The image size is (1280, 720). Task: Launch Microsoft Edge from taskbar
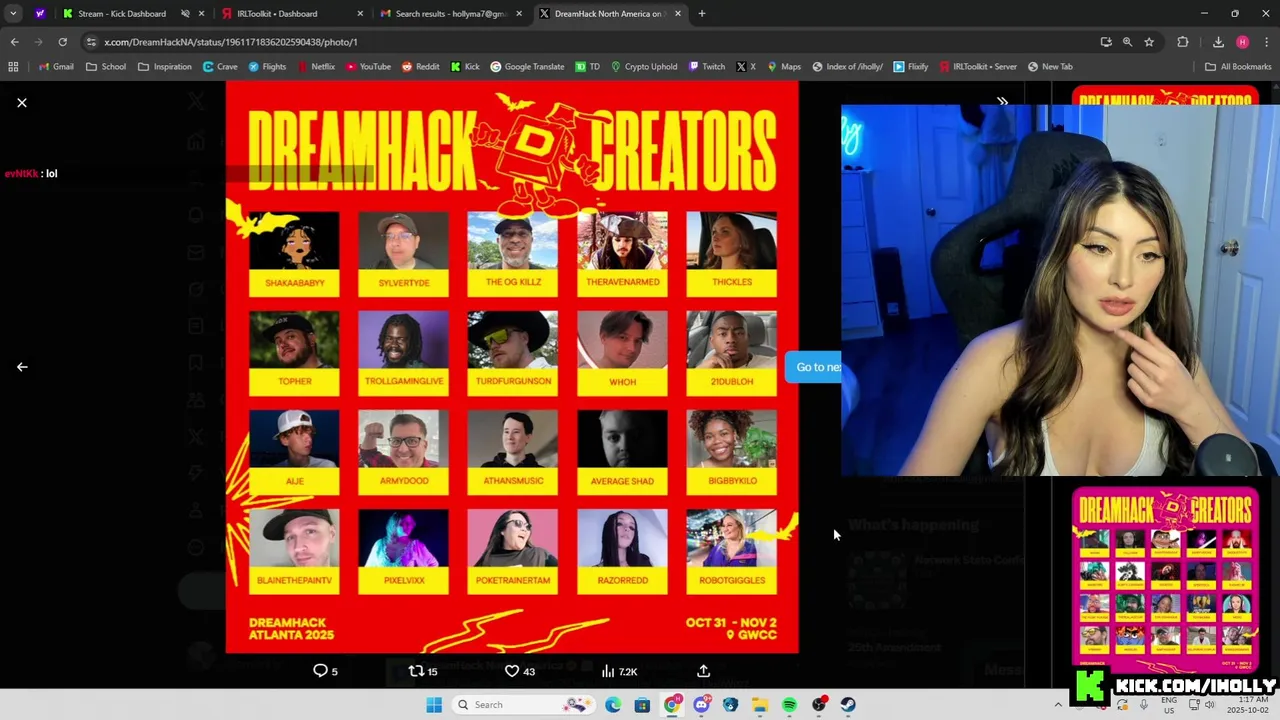coord(613,705)
